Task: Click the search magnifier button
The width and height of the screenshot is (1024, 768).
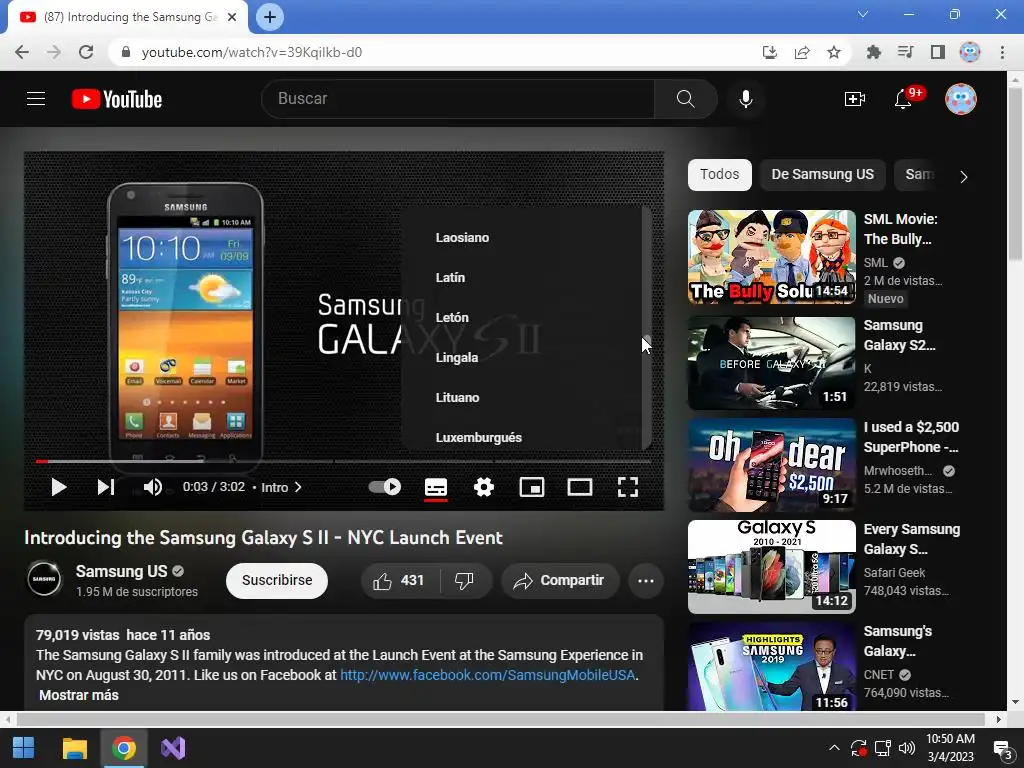Action: click(686, 99)
